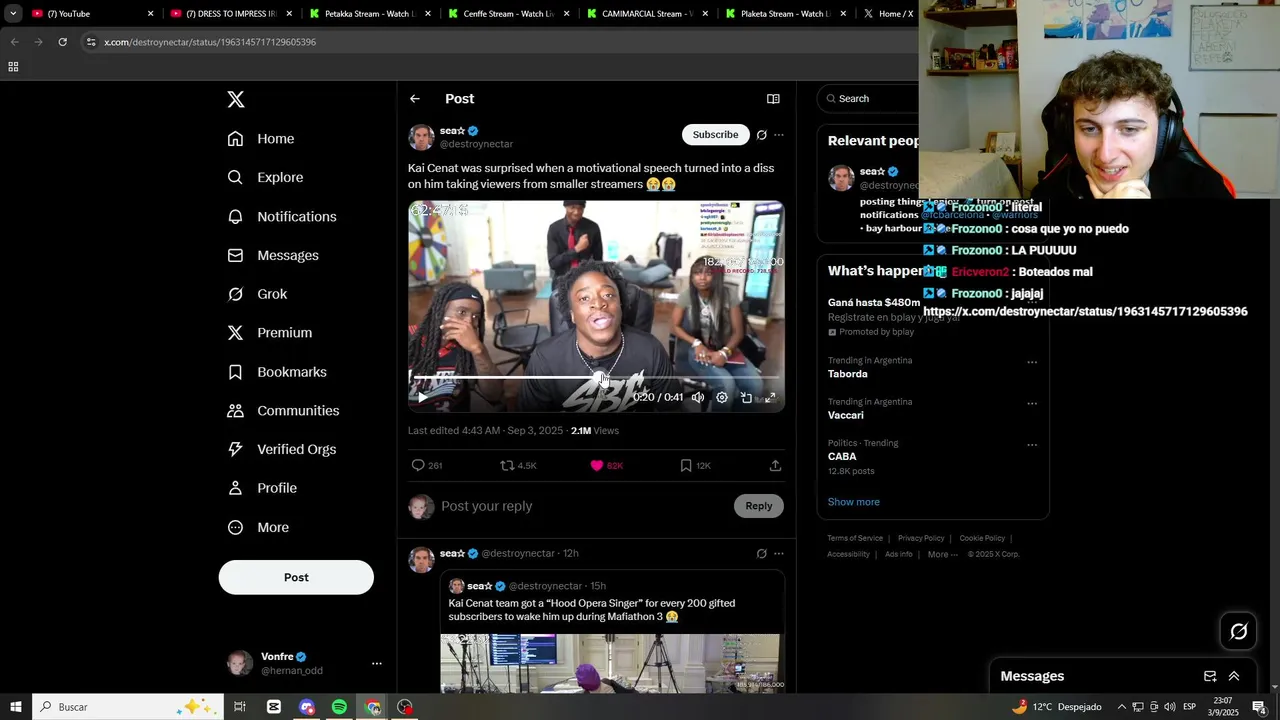The image size is (1280, 720).
Task: Mute the video volume
Action: click(x=698, y=397)
